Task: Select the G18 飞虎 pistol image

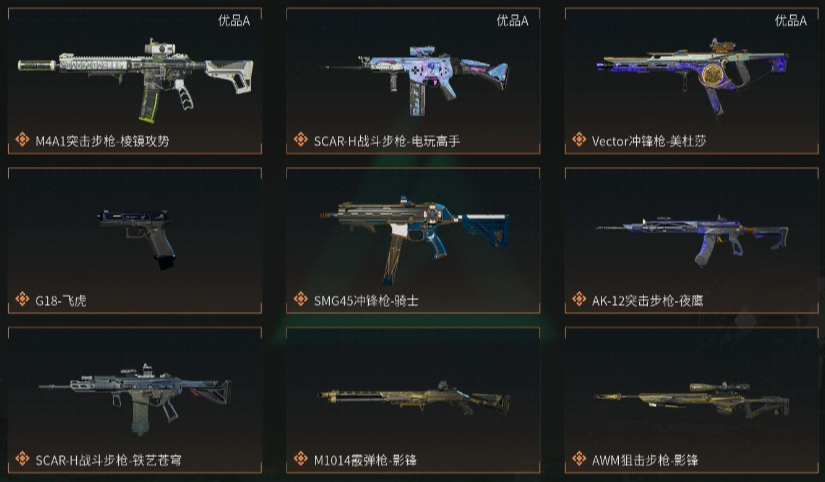Action: coord(138,239)
